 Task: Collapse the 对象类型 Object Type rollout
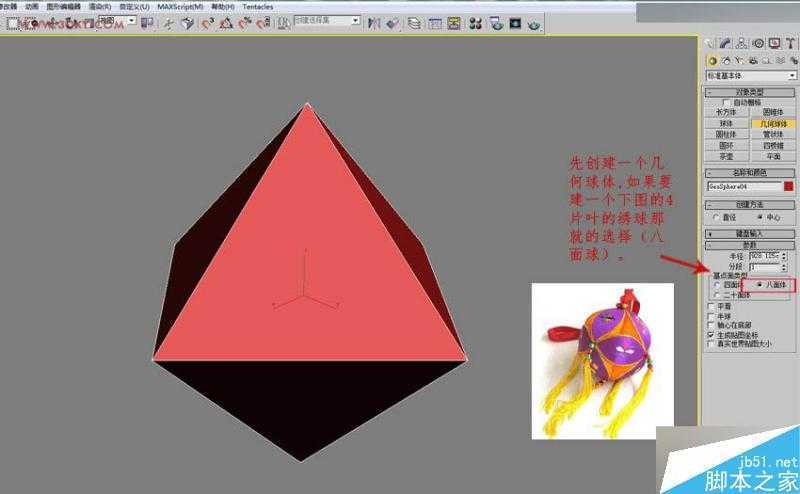(x=749, y=92)
